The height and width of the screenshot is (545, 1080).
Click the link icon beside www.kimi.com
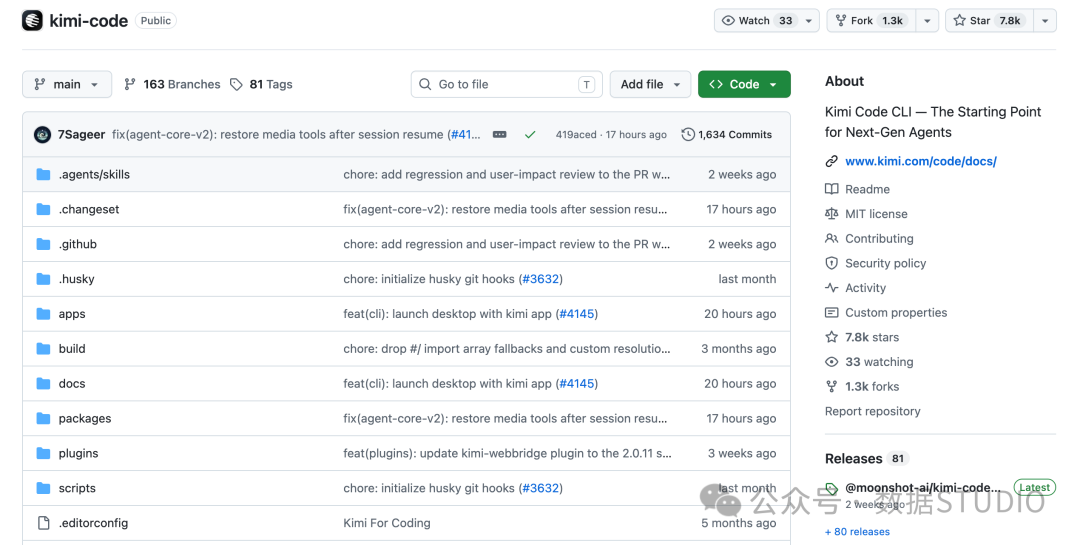point(831,161)
